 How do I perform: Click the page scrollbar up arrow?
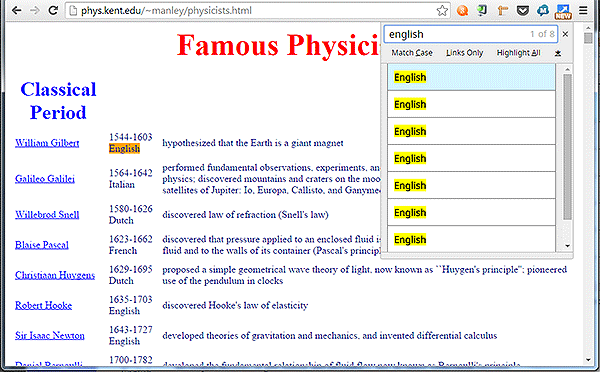[x=589, y=28]
